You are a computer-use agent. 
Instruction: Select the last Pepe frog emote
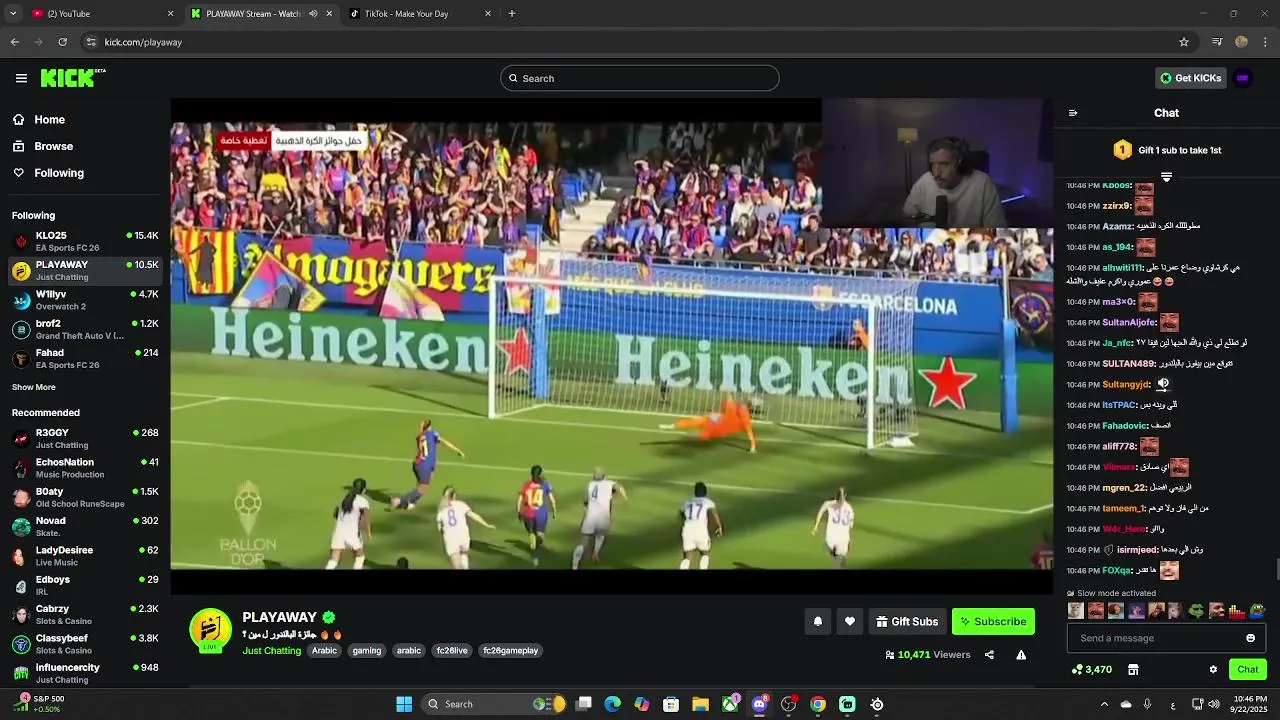click(1257, 610)
